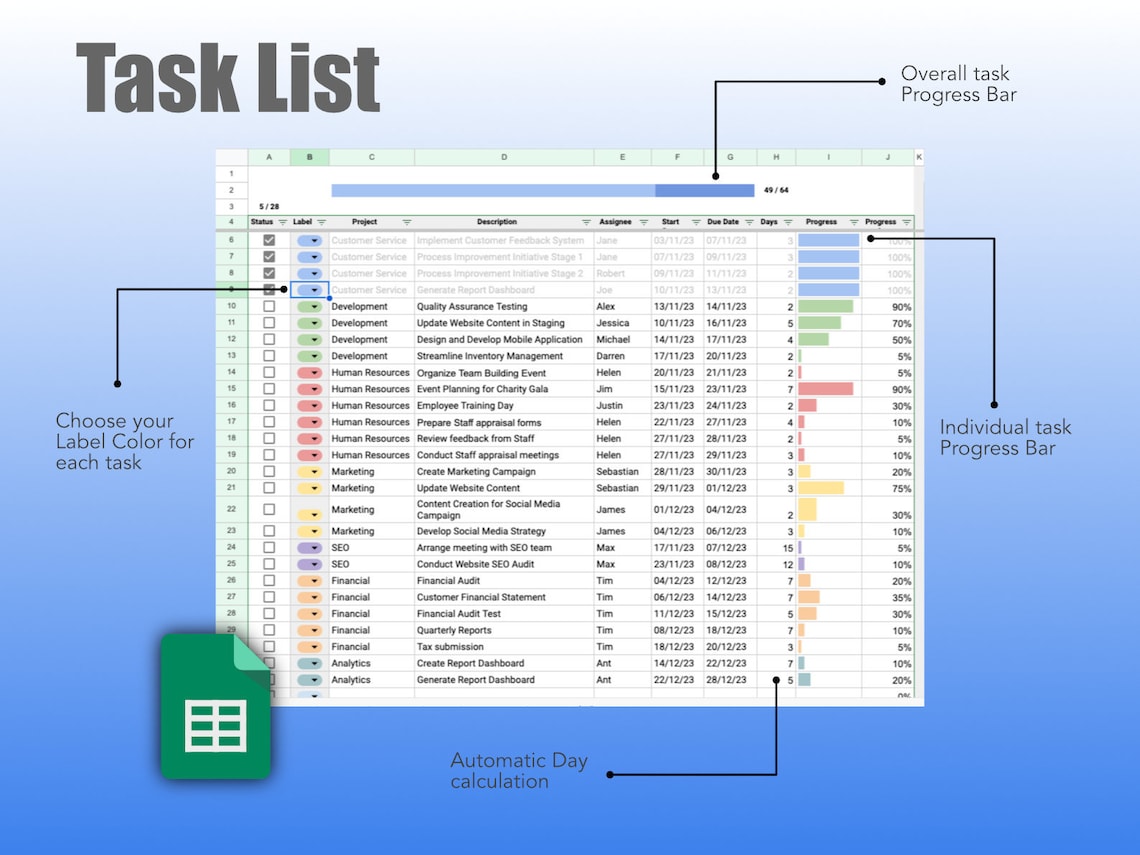Select row 15 header
The width and height of the screenshot is (1140, 855).
(231, 389)
